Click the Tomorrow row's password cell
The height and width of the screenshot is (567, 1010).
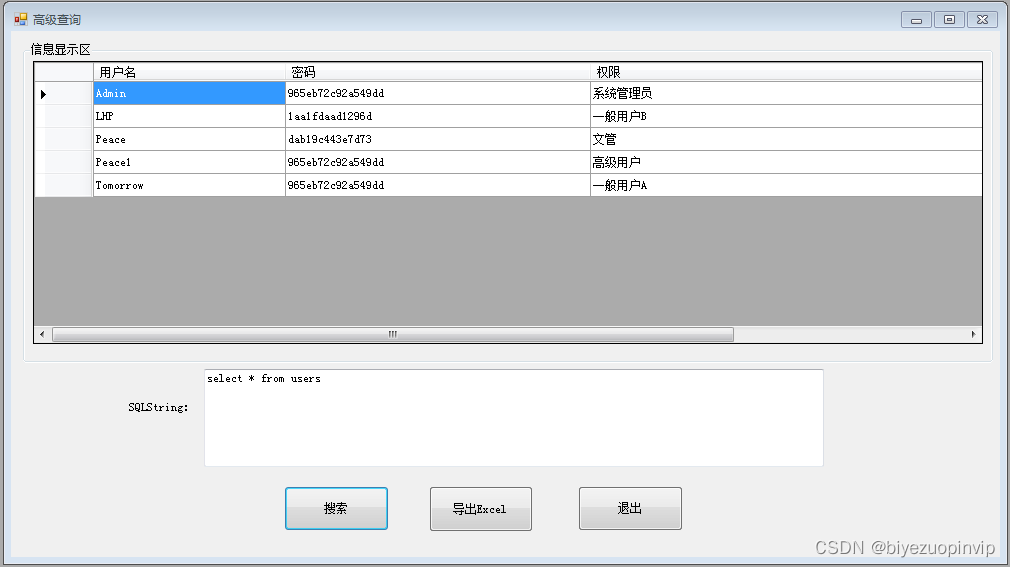[438, 185]
